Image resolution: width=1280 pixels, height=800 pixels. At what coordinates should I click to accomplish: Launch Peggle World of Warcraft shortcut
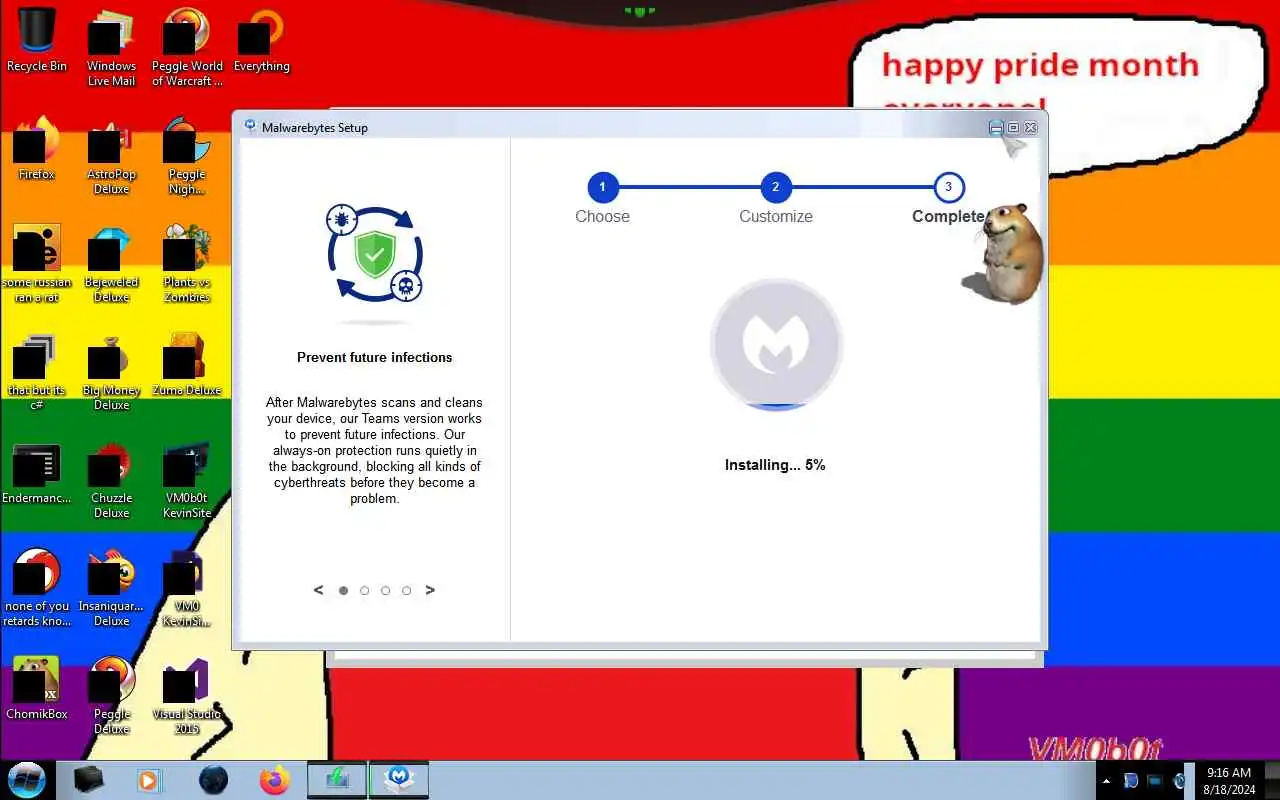(x=187, y=48)
